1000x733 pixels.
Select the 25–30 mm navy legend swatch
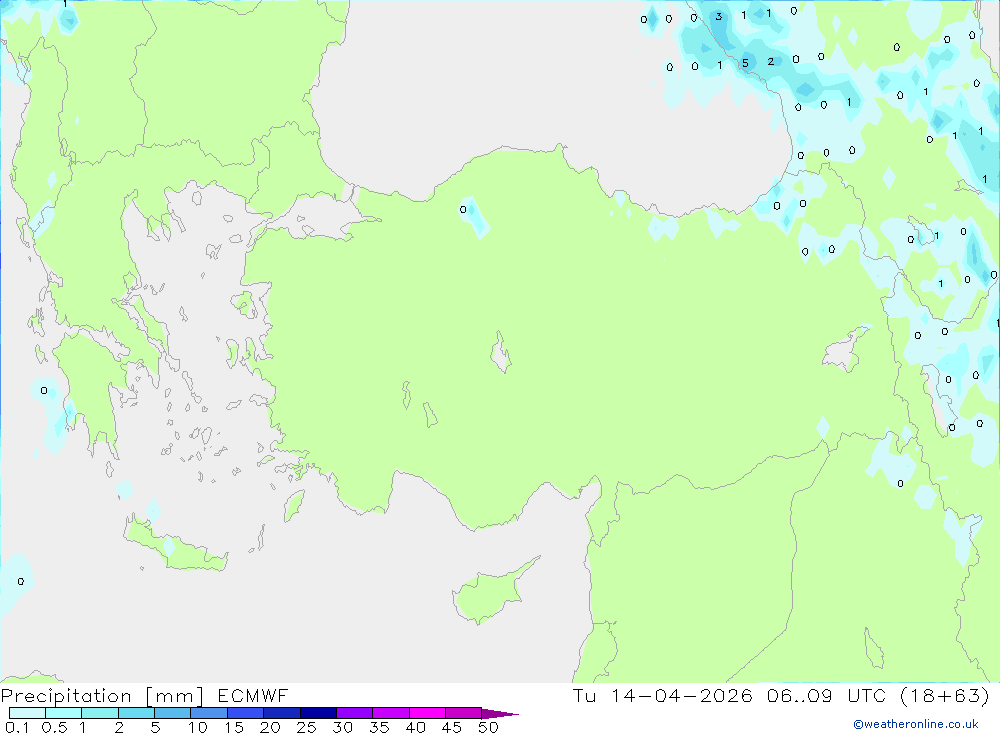pos(318,713)
